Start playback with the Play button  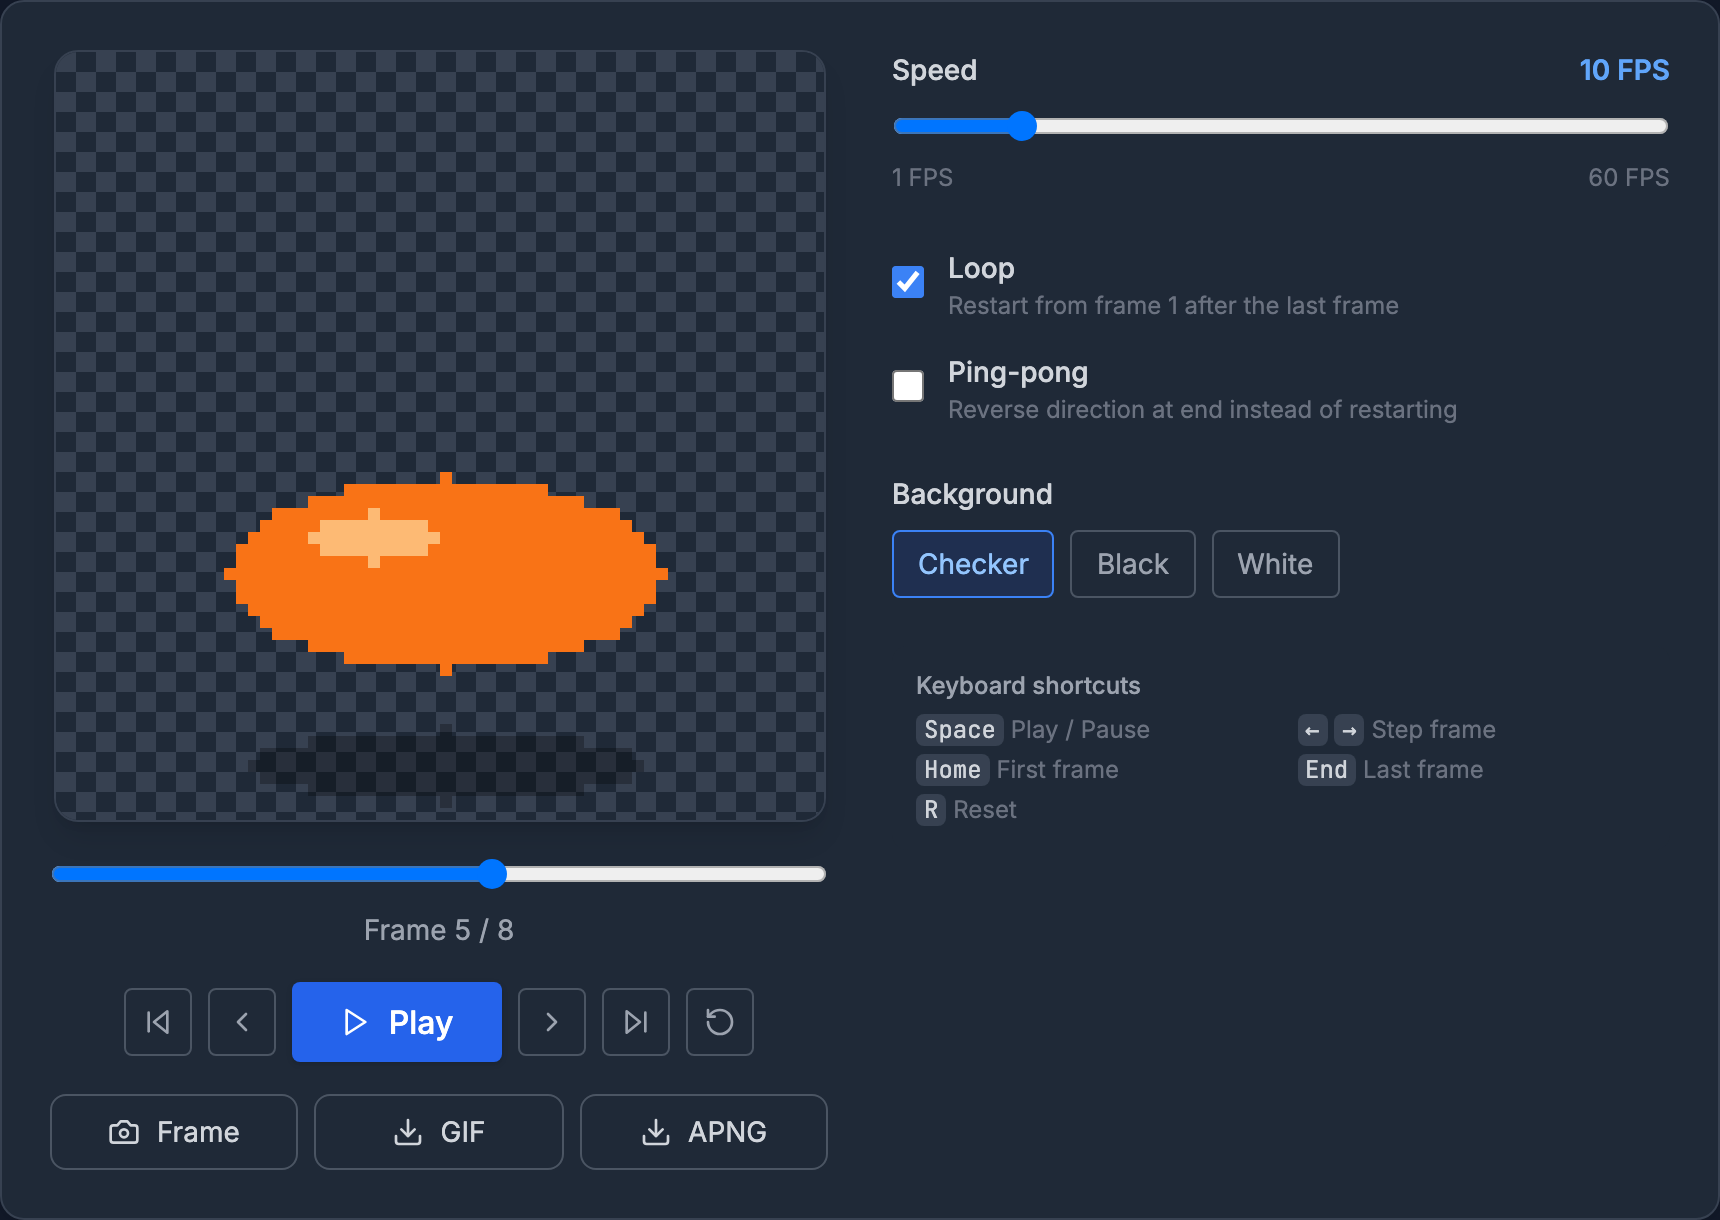pyautogui.click(x=397, y=1022)
